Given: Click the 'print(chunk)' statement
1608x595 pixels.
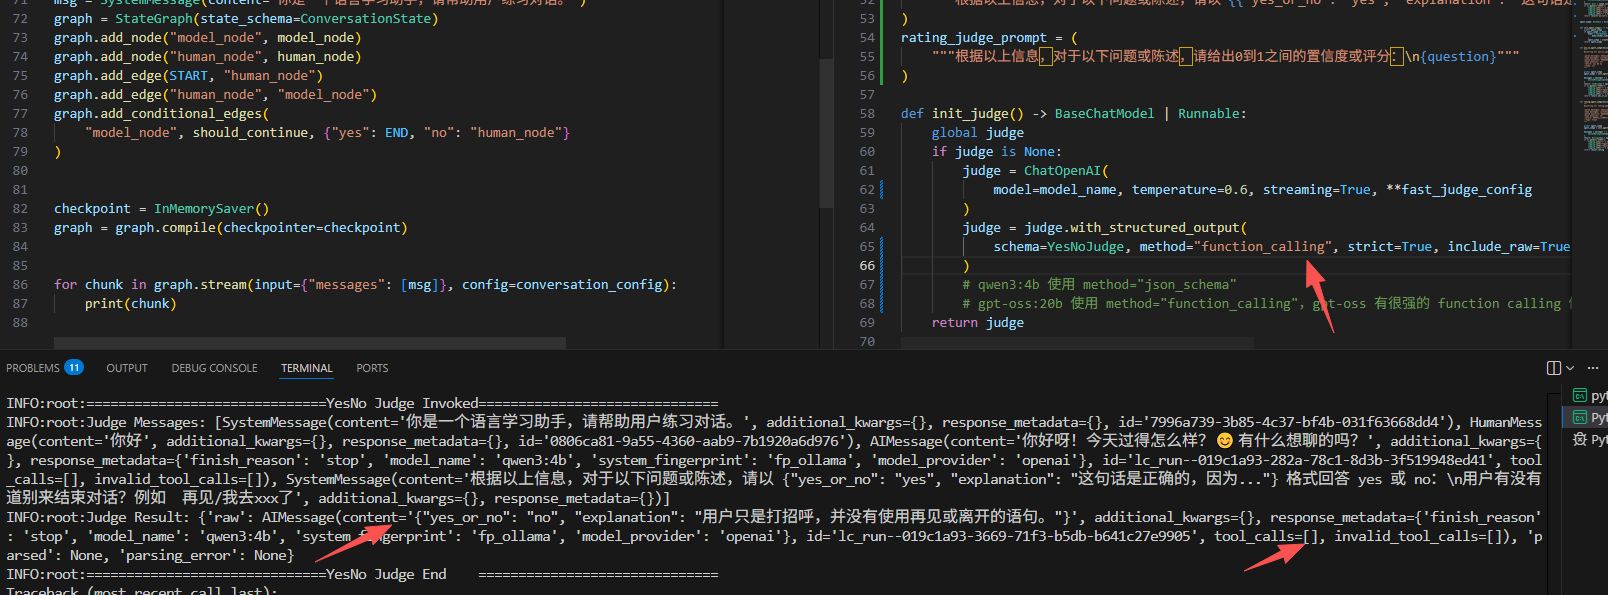Looking at the screenshot, I should 130,303.
